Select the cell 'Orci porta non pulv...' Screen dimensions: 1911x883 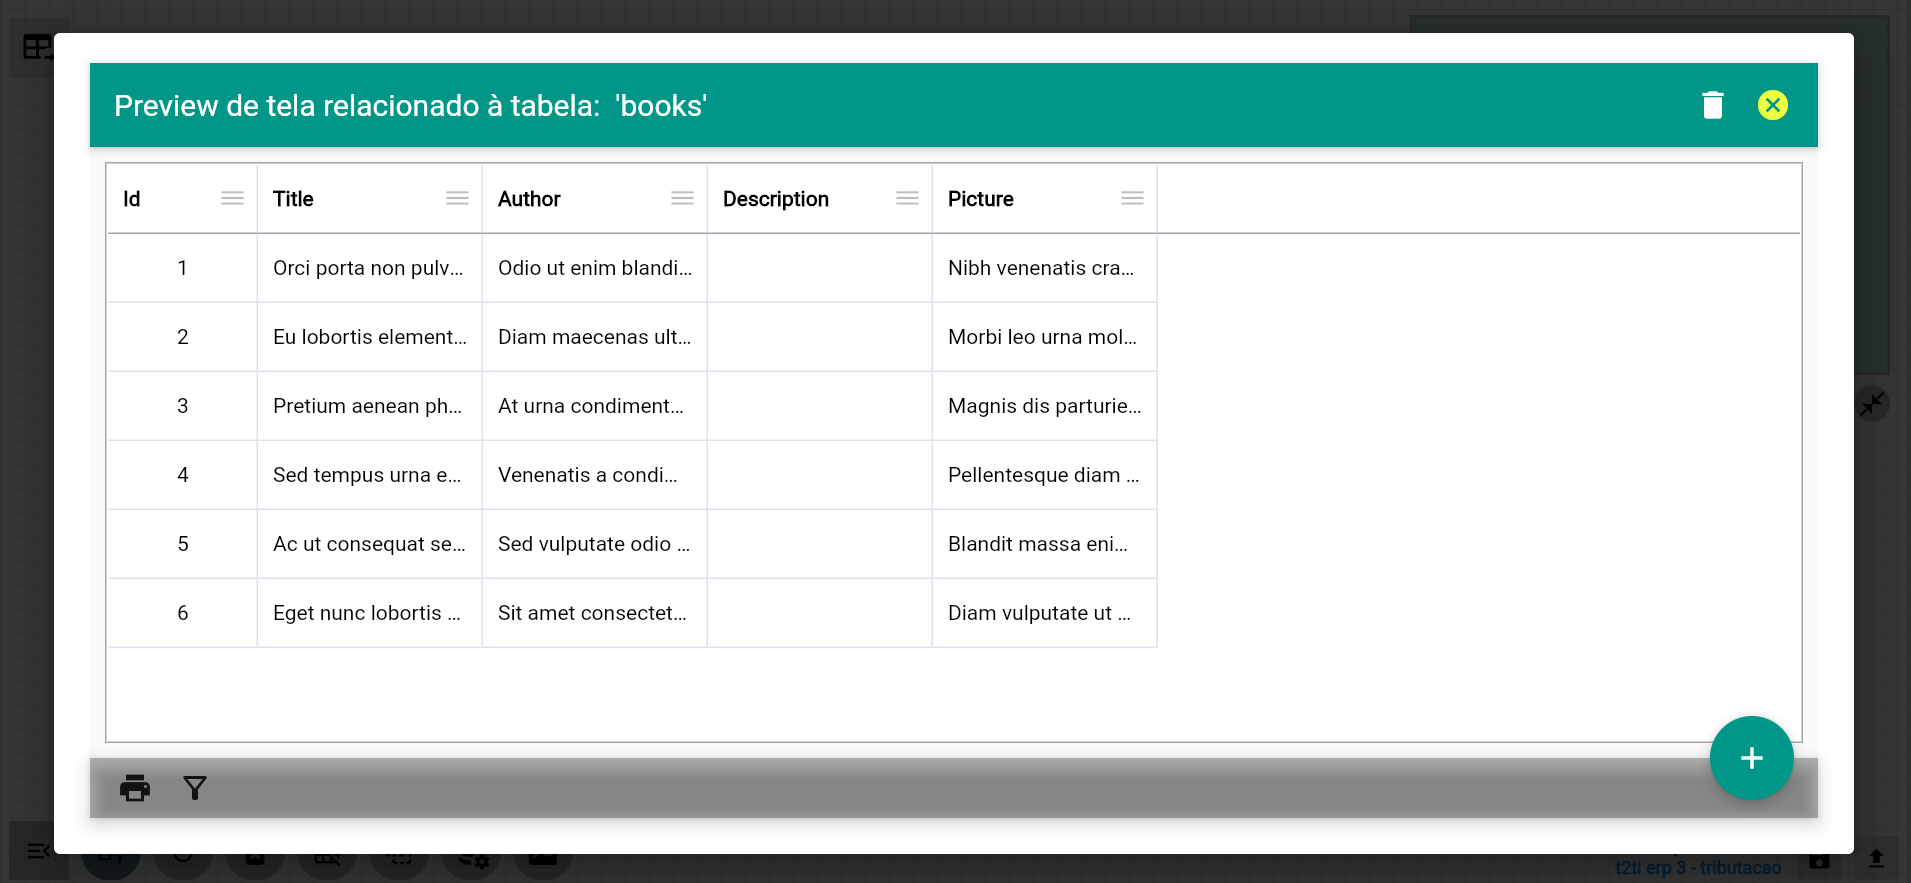coord(370,268)
